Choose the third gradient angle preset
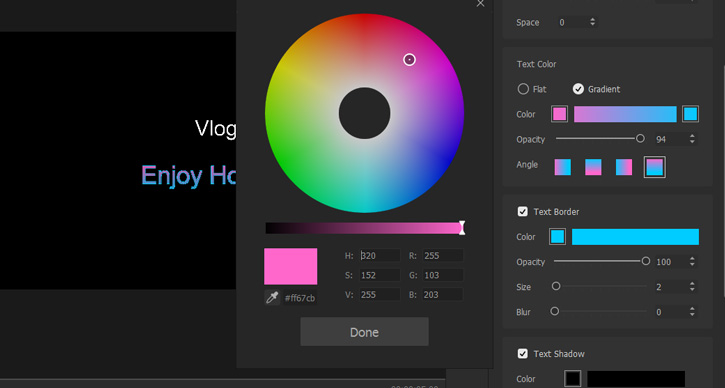Screen dimensions: 725x388 coord(624,167)
